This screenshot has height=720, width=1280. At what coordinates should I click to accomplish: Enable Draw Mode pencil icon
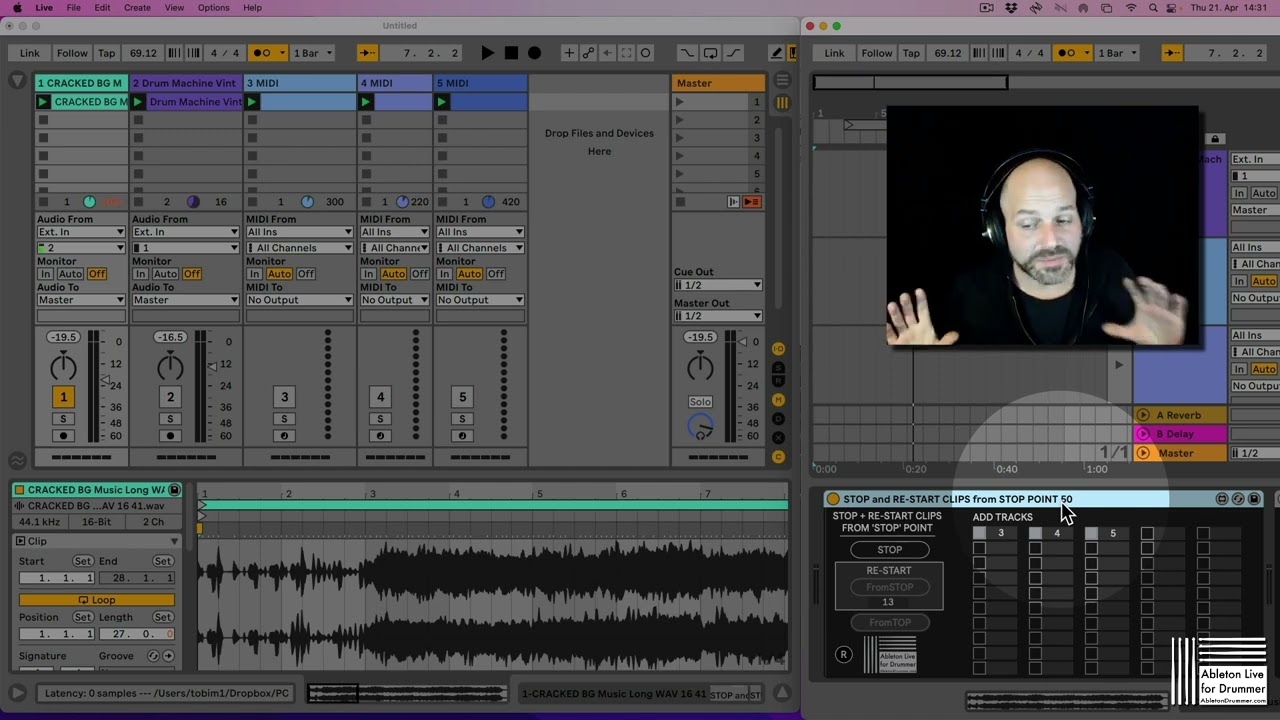click(x=776, y=53)
